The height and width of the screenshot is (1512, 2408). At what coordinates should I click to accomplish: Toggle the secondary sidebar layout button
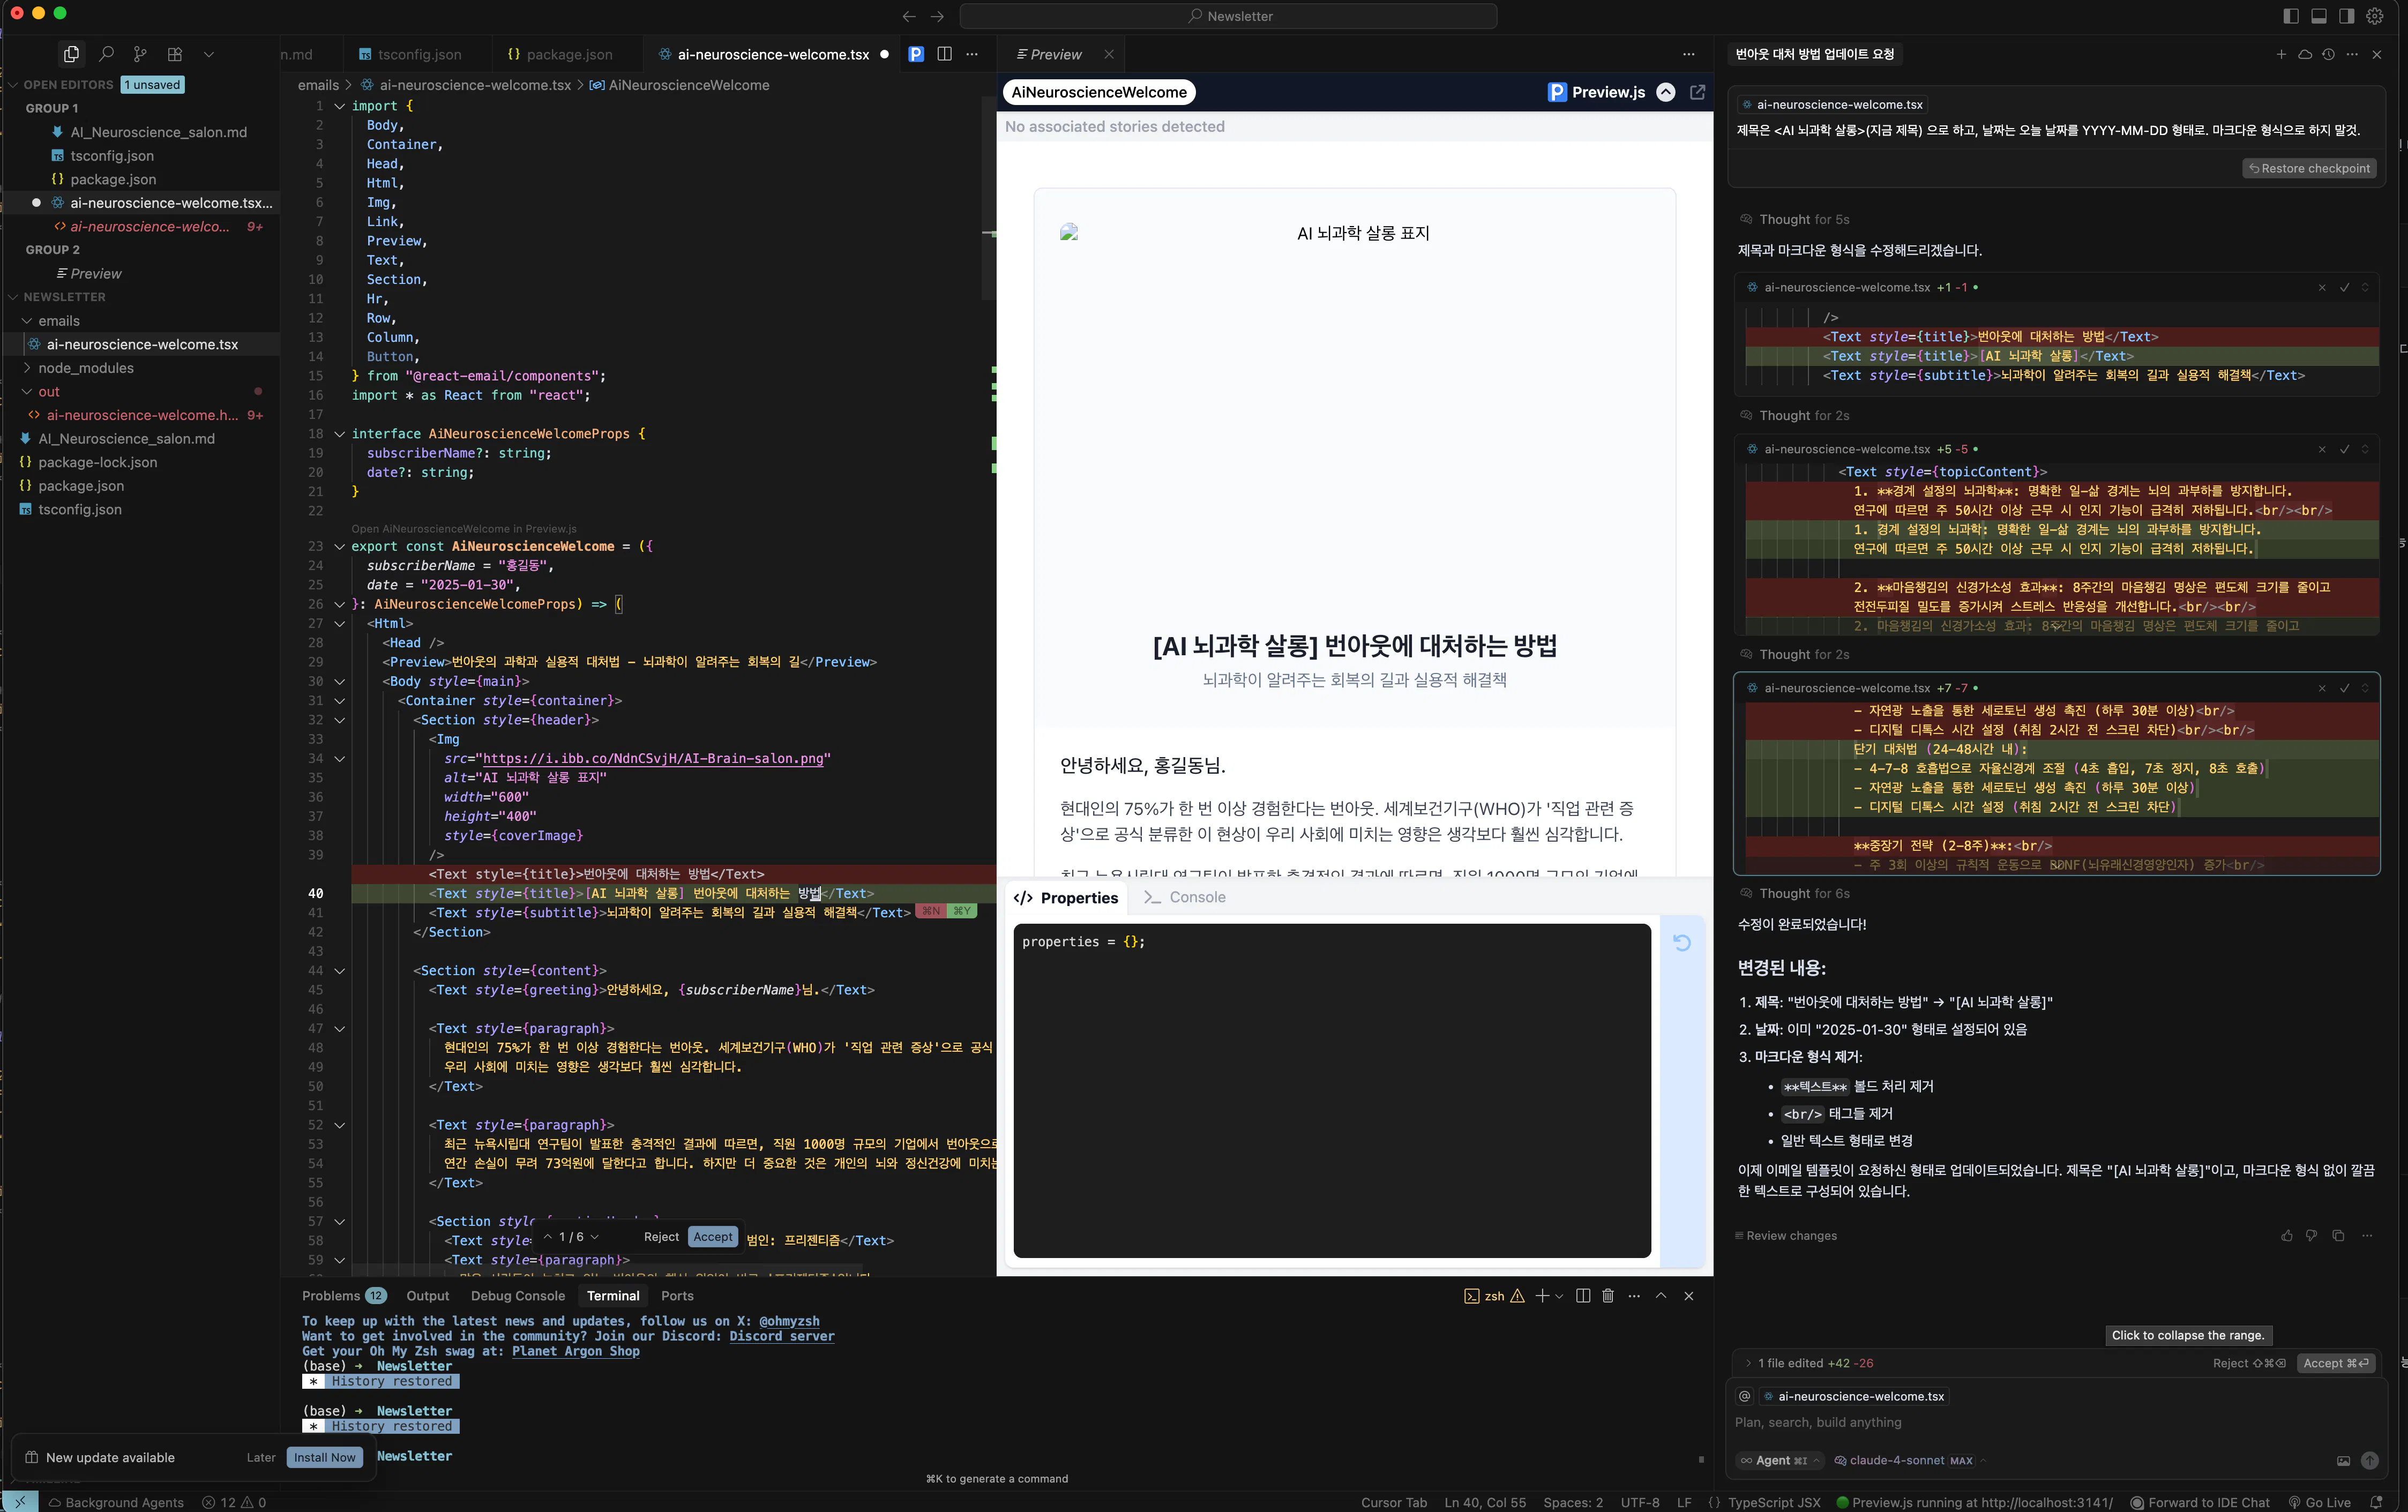[2346, 16]
